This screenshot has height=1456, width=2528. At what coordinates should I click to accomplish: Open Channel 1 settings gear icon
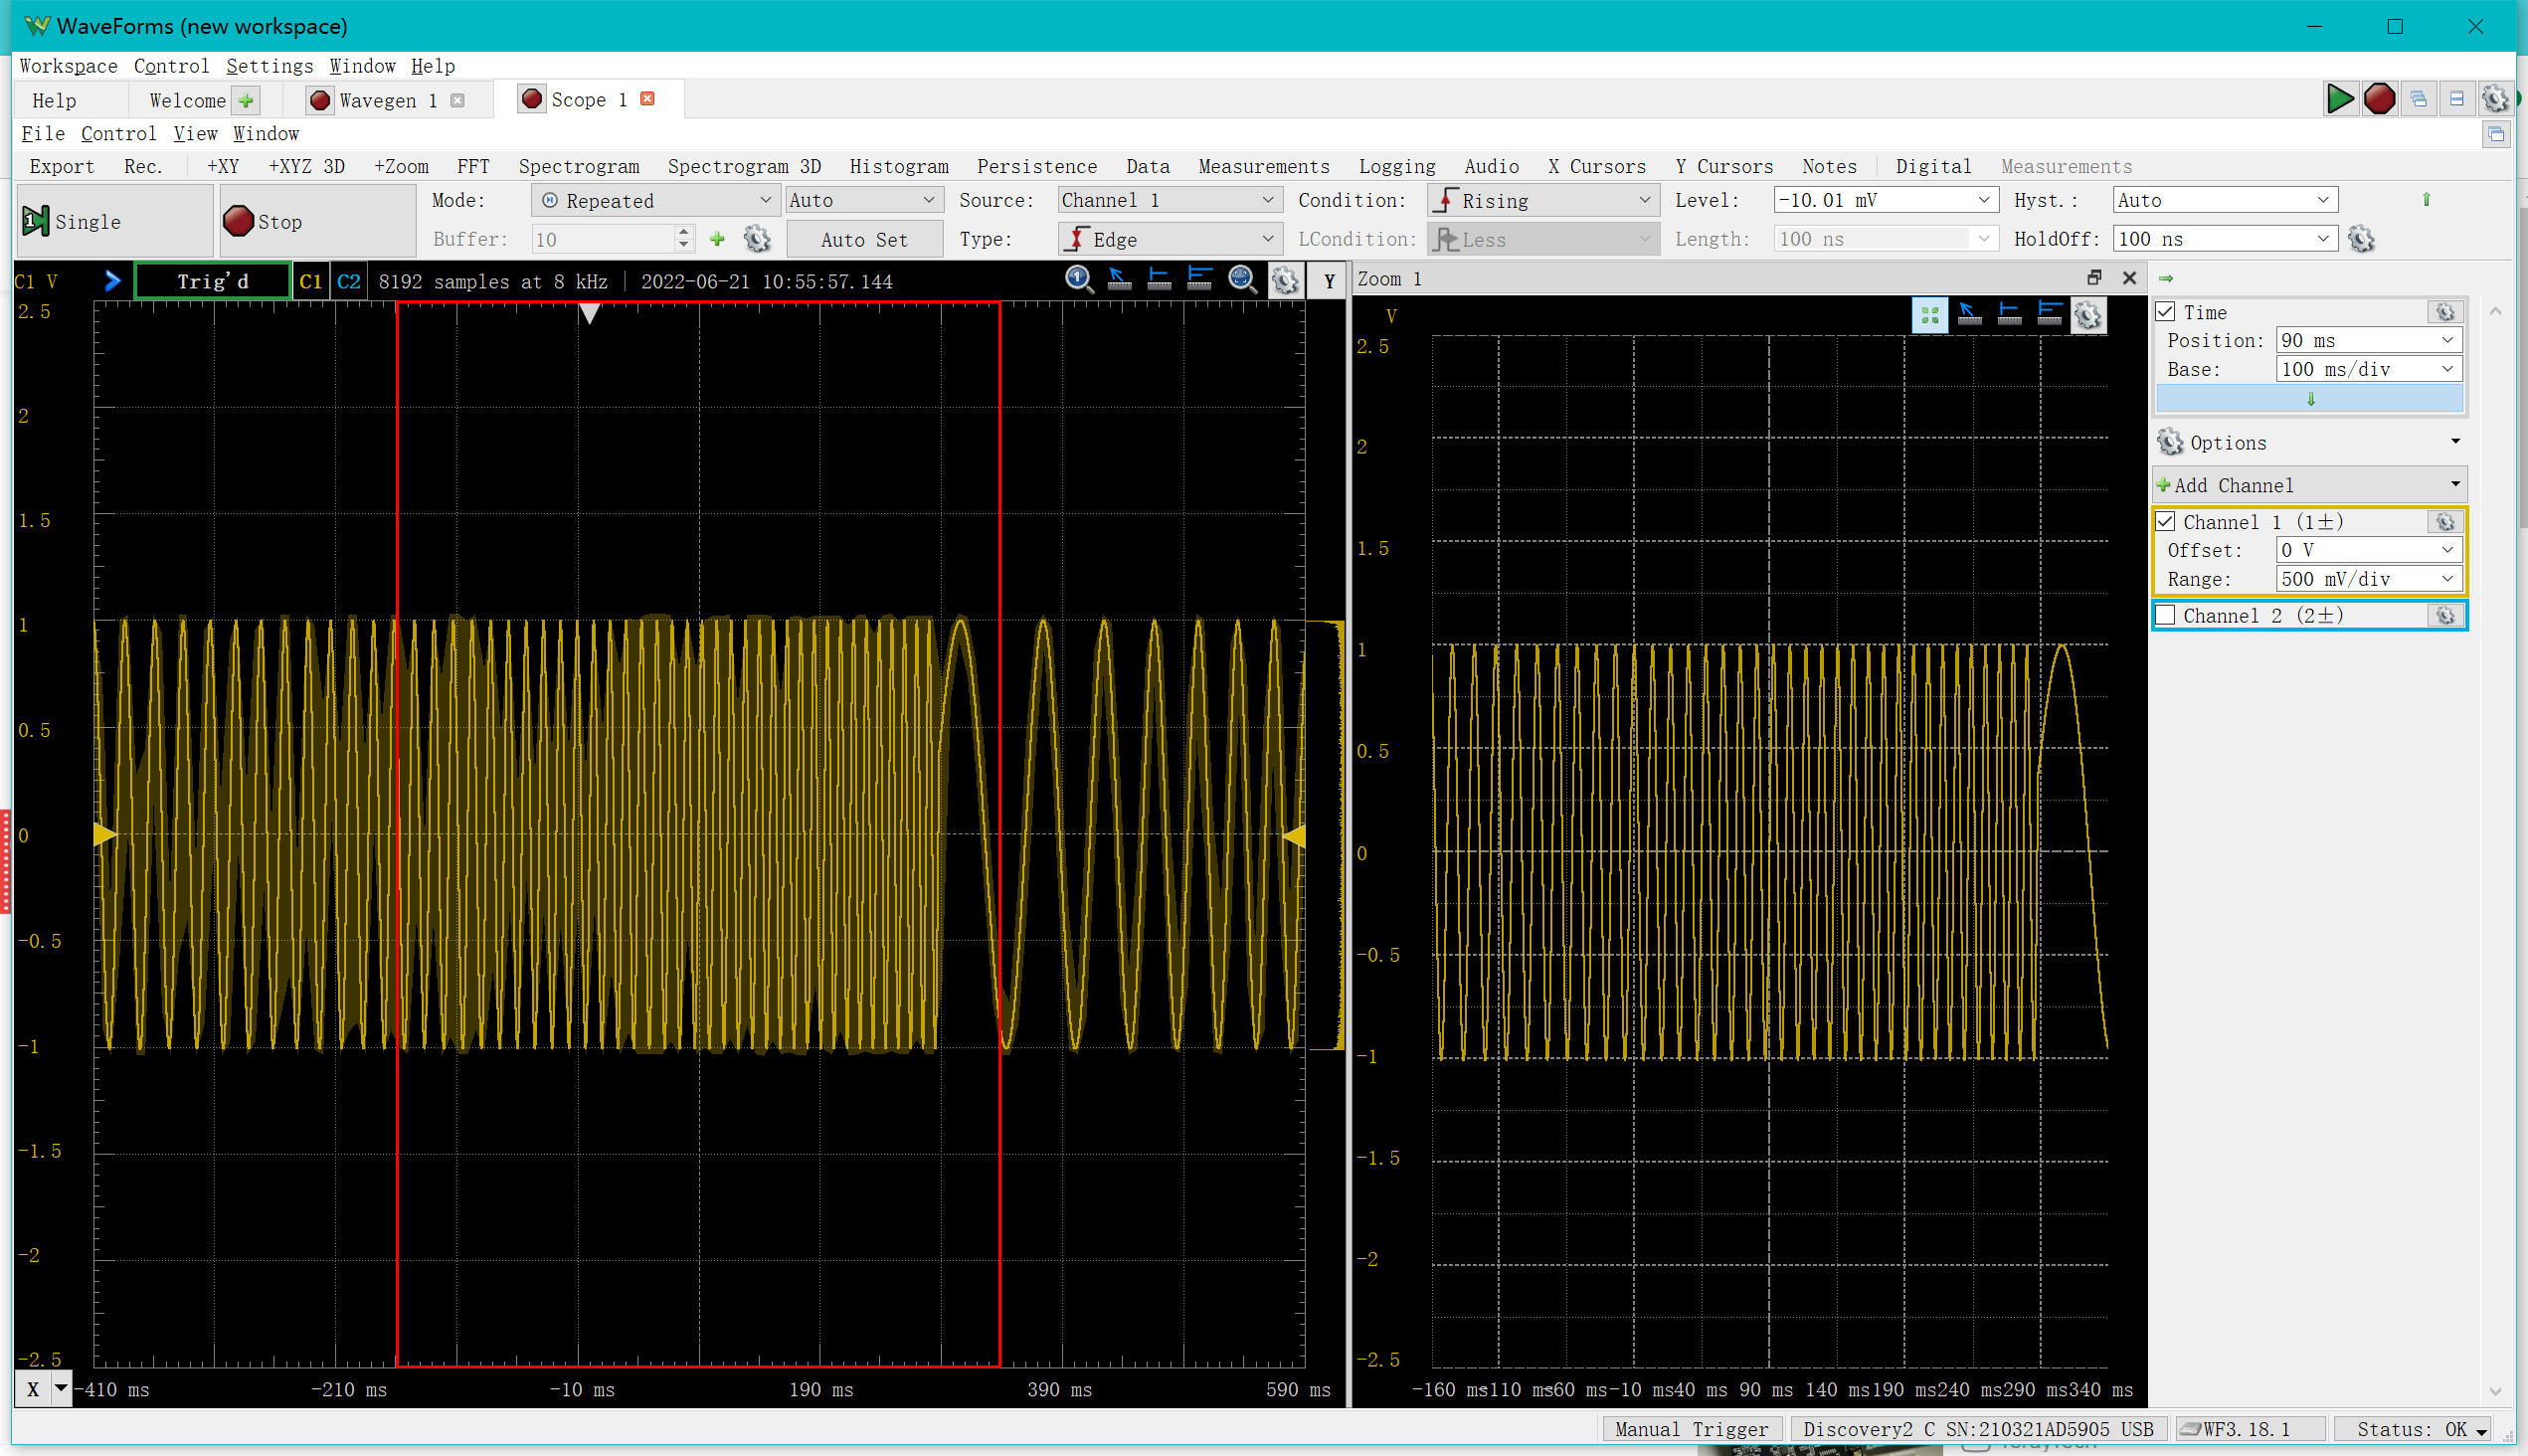[2445, 522]
